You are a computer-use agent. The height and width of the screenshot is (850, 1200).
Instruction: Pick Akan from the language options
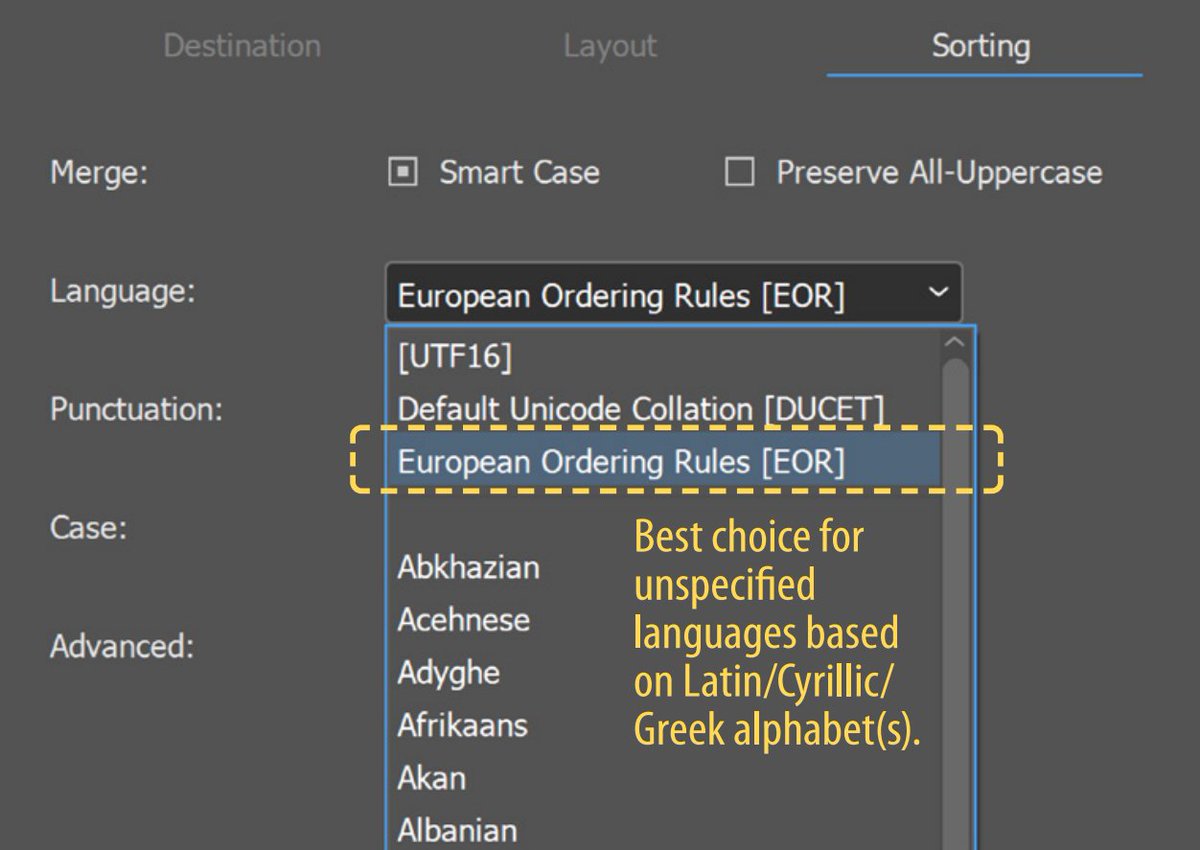point(431,778)
